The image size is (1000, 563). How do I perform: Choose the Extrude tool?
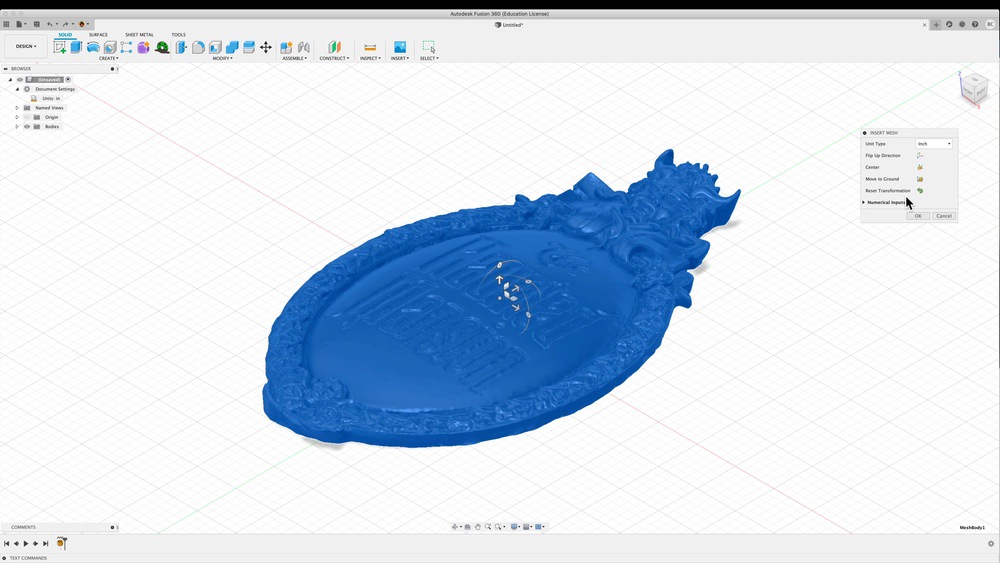coord(77,47)
